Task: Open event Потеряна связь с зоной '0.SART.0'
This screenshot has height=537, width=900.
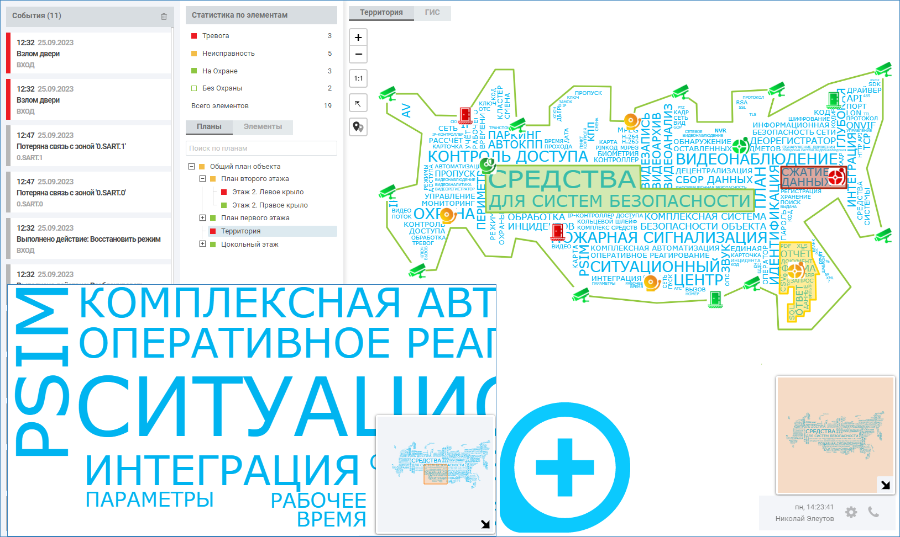Action: click(x=89, y=192)
